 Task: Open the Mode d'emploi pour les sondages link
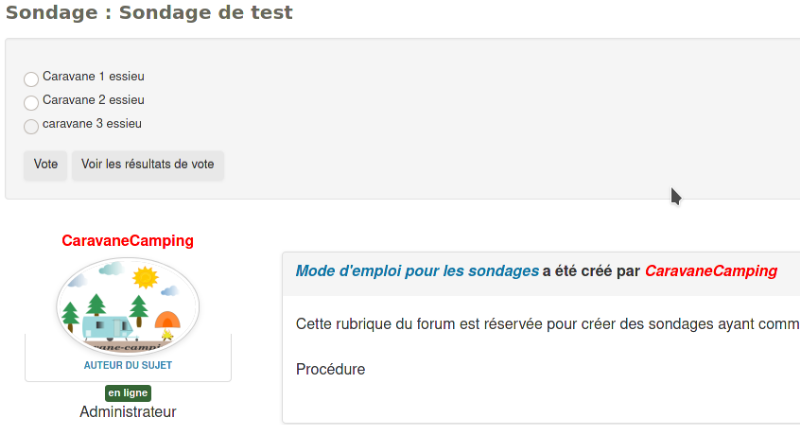coord(417,271)
